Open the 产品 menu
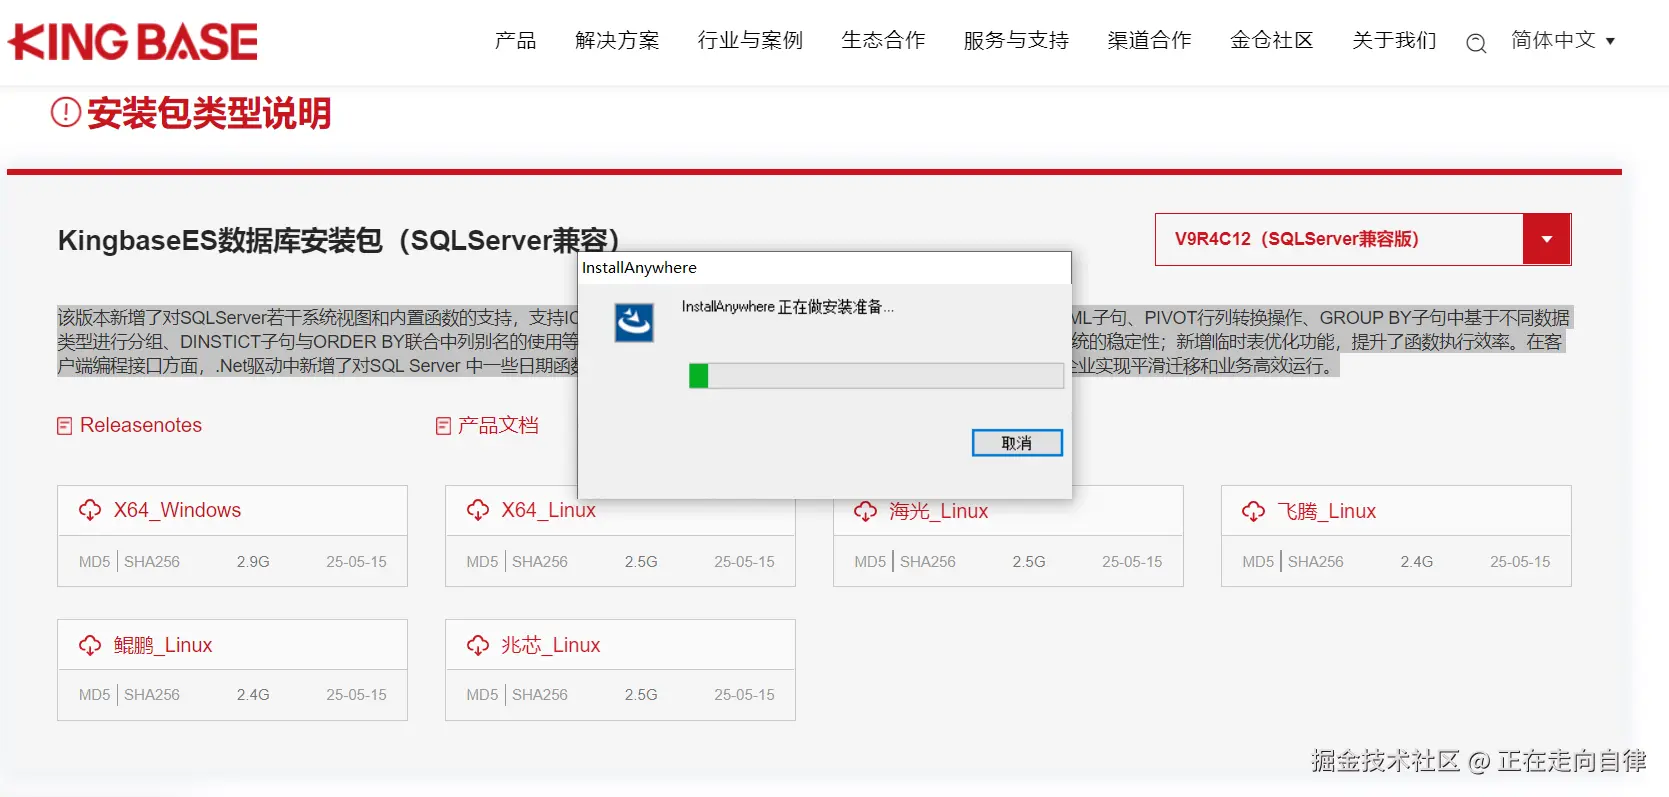The width and height of the screenshot is (1669, 797). point(516,40)
